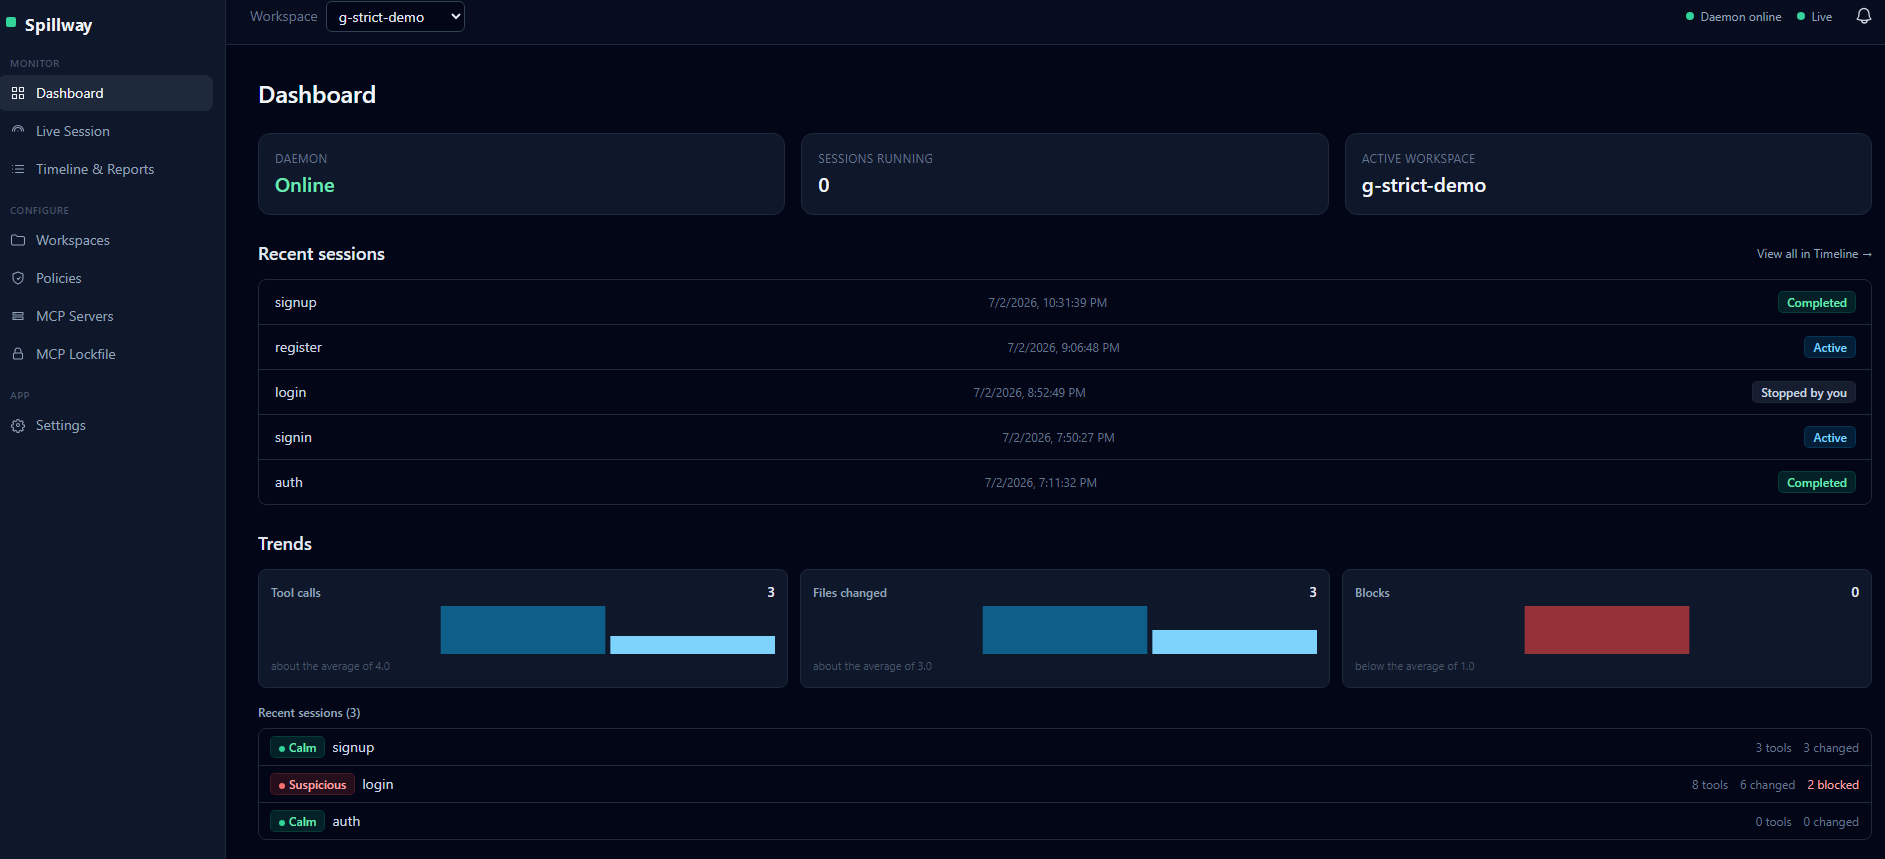Image resolution: width=1885 pixels, height=859 pixels.
Task: Click the Sessions Running card
Action: click(1064, 174)
